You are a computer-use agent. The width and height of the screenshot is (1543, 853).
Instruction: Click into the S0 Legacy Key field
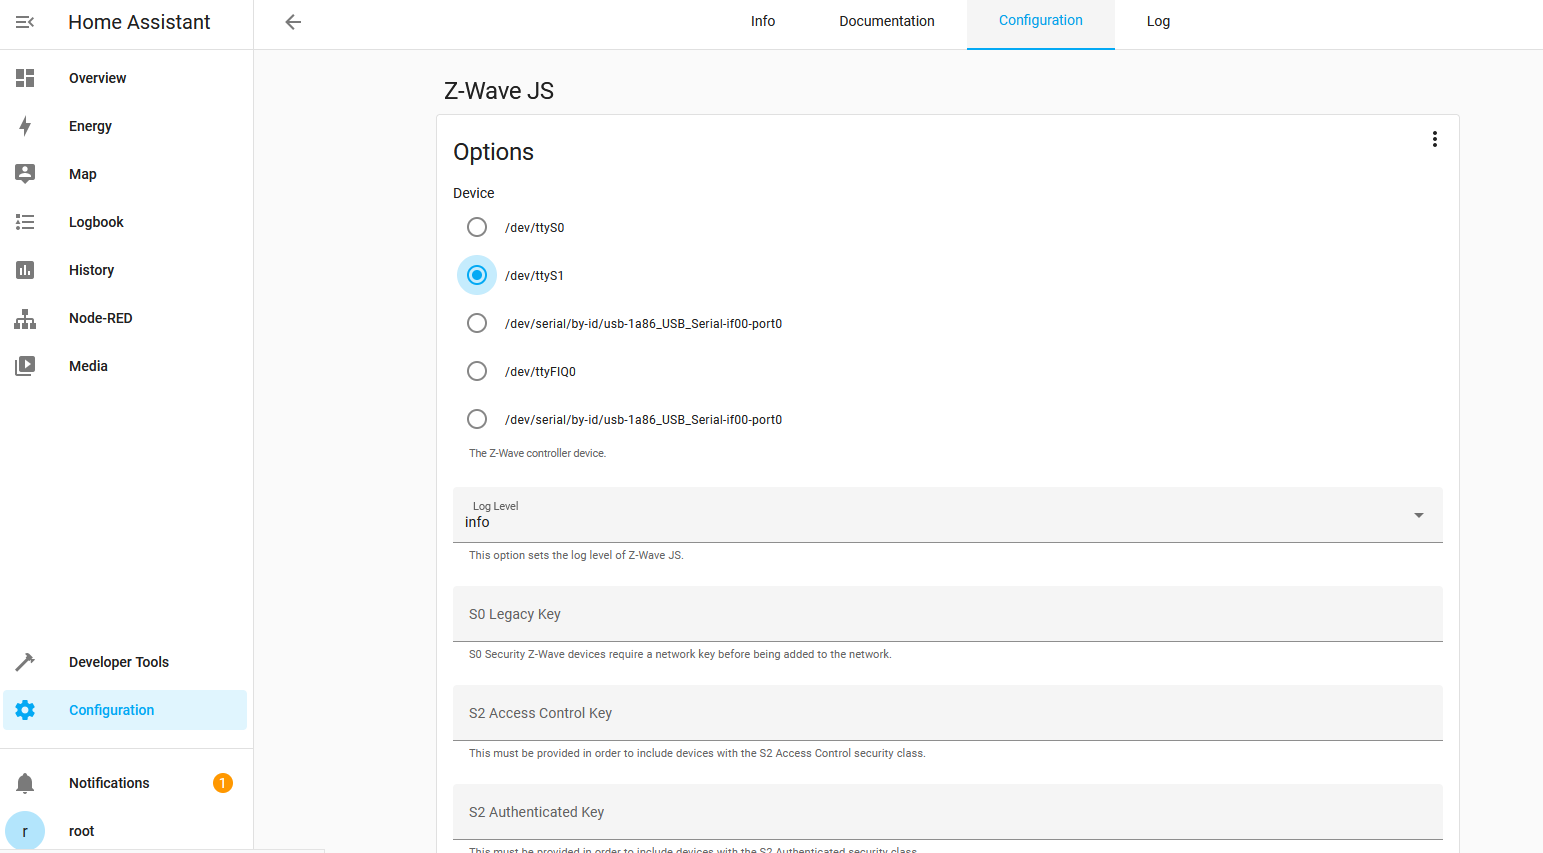click(948, 614)
